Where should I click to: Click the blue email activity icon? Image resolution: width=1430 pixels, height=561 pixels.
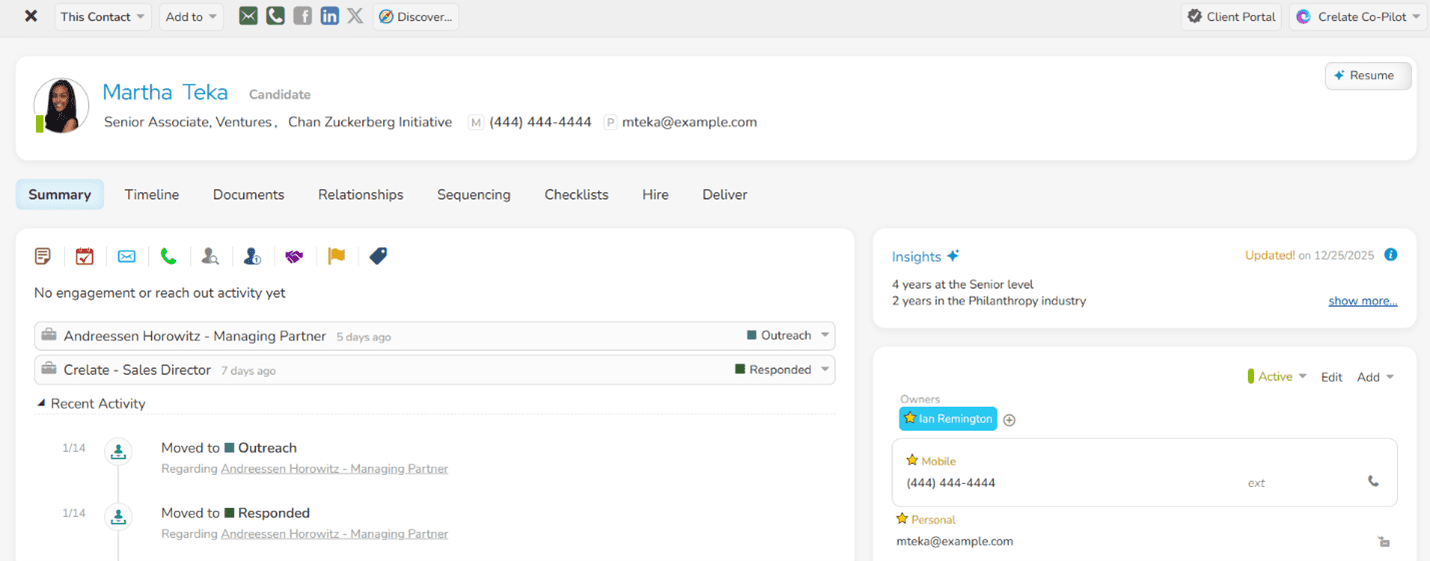[x=127, y=256]
